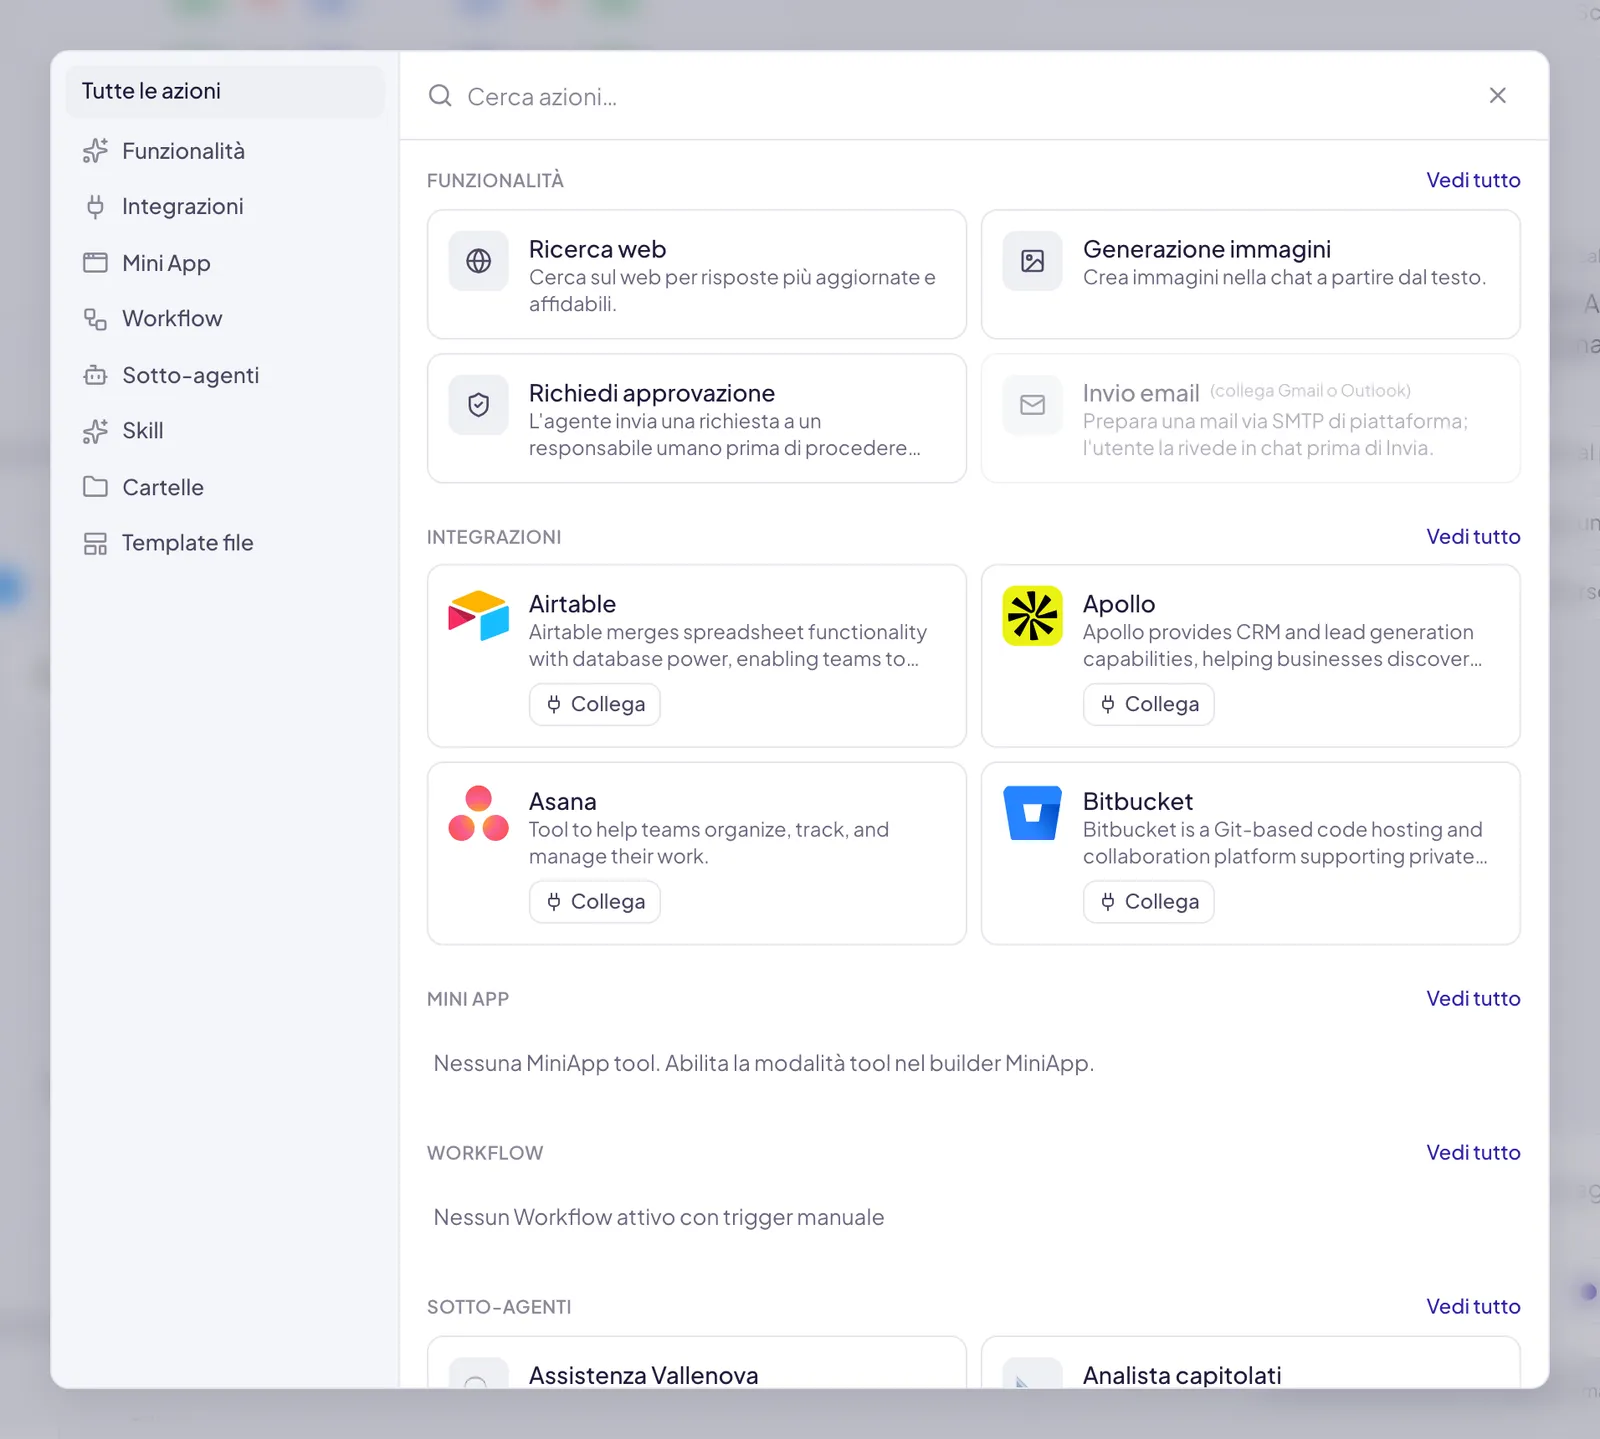Click the Invio email envelope icon
1600x1439 pixels.
point(1033,405)
